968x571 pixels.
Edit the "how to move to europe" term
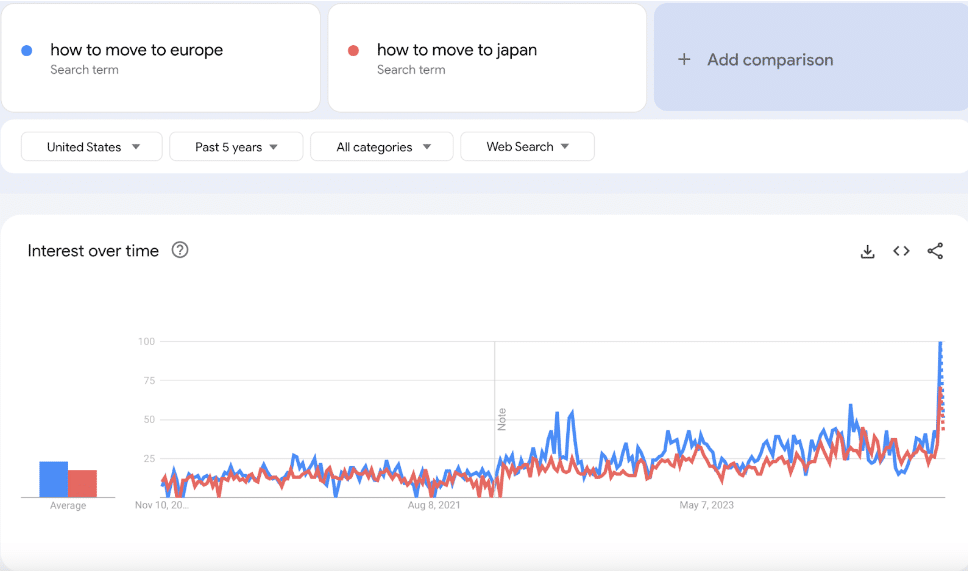(137, 50)
